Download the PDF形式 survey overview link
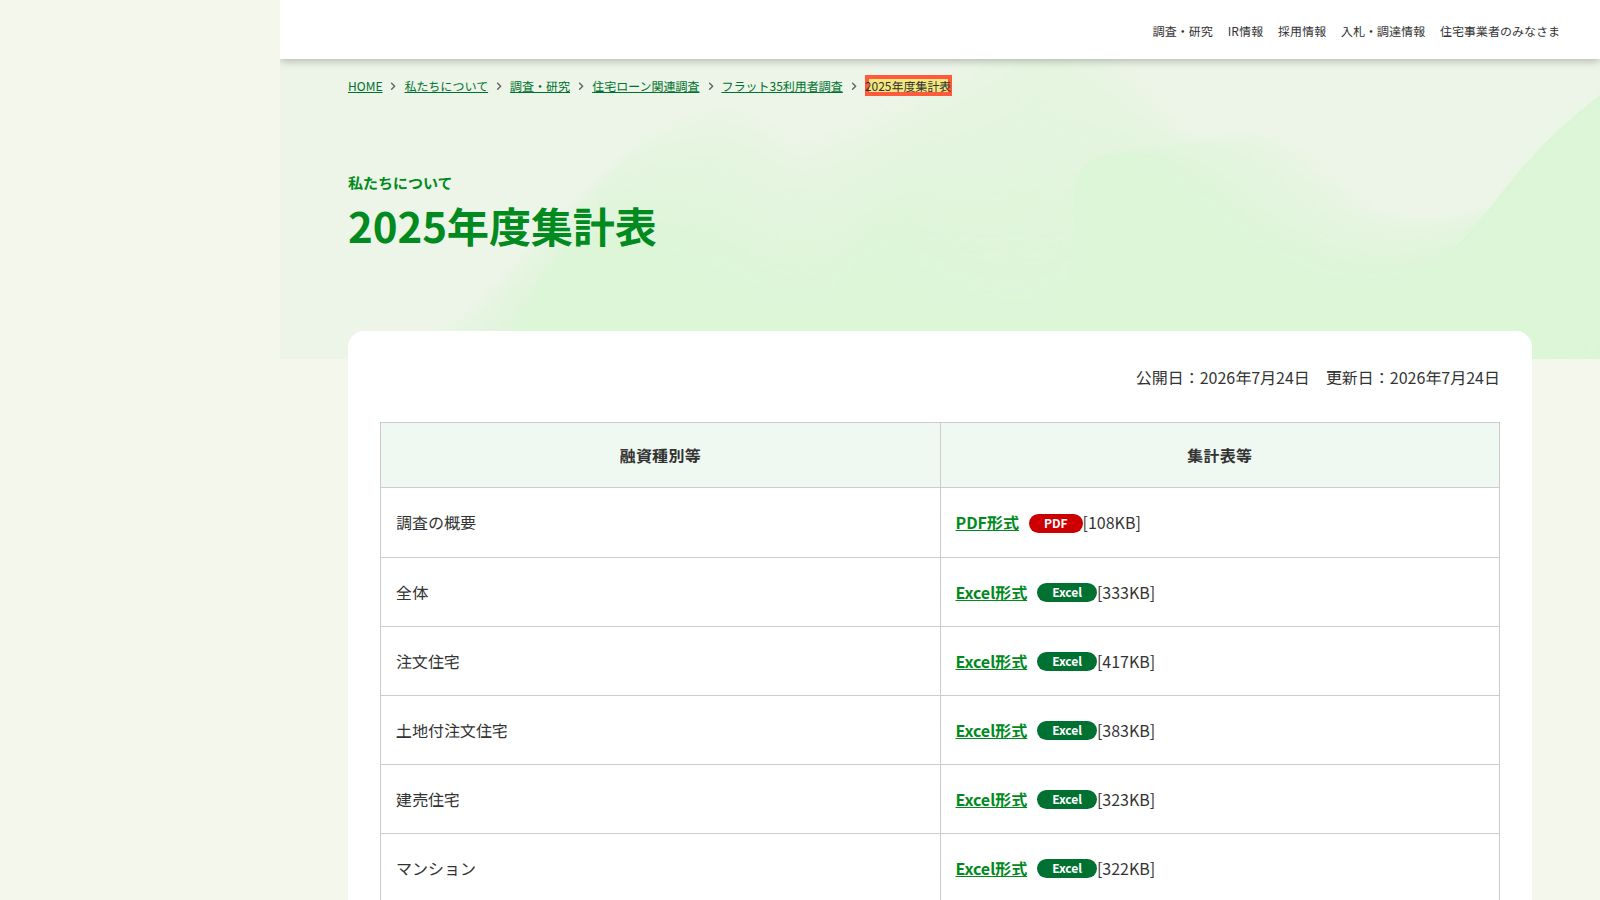This screenshot has height=900, width=1600. pos(987,523)
